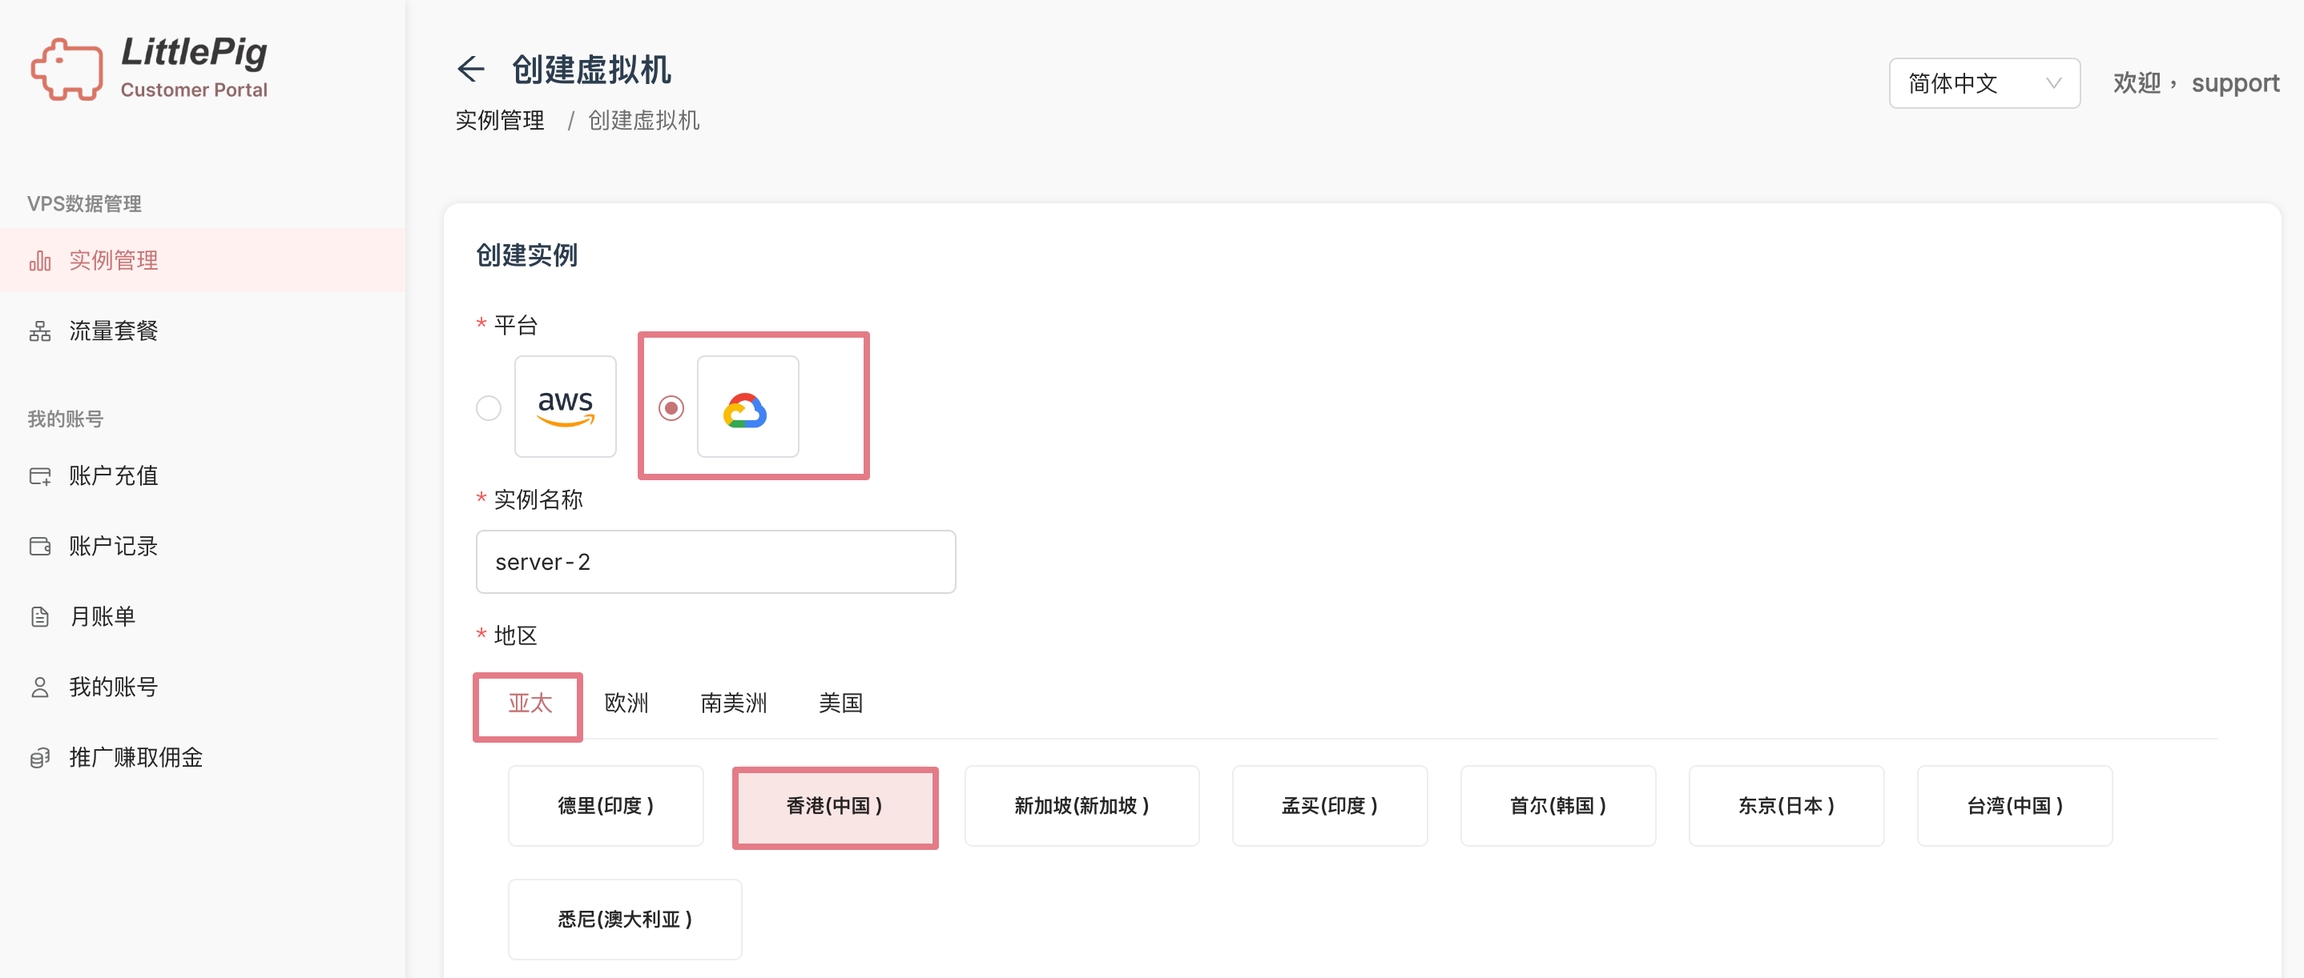Click the LittlePig pig logo
The width and height of the screenshot is (2304, 978).
67,69
